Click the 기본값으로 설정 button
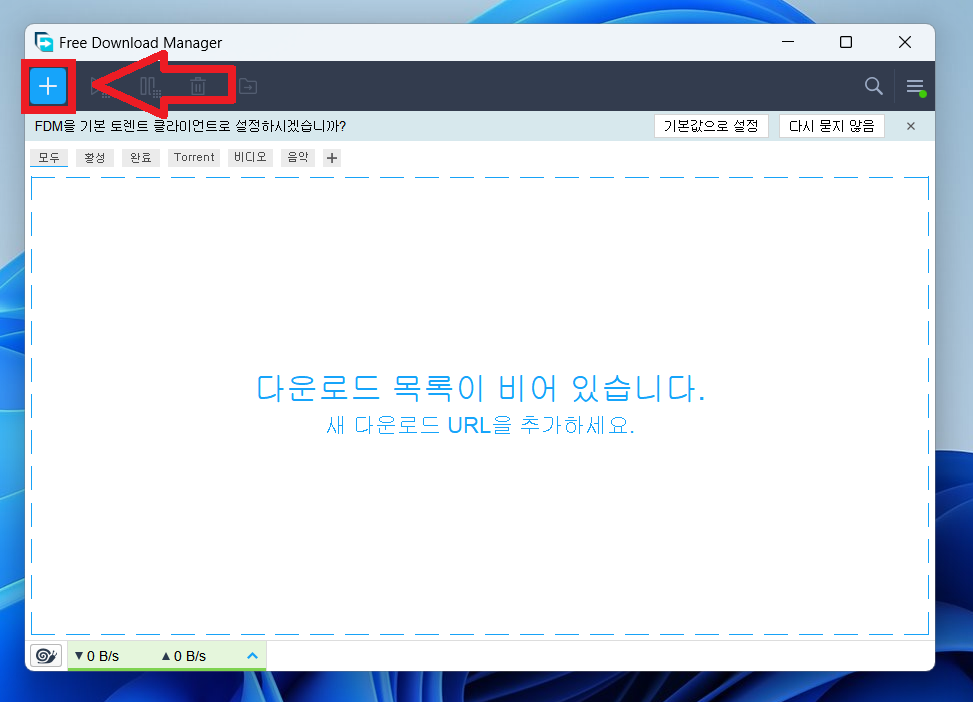Screen dimensions: 973x702 click(x=711, y=126)
